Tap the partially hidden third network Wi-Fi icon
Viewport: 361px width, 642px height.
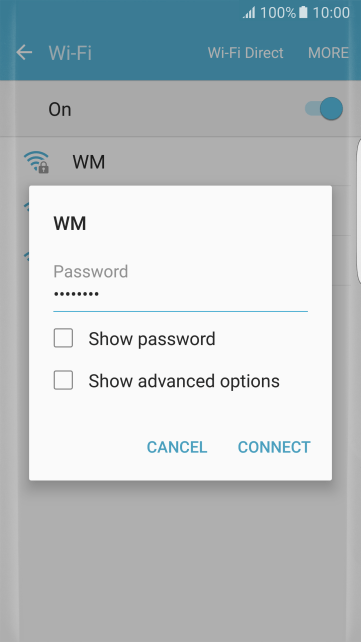point(26,256)
